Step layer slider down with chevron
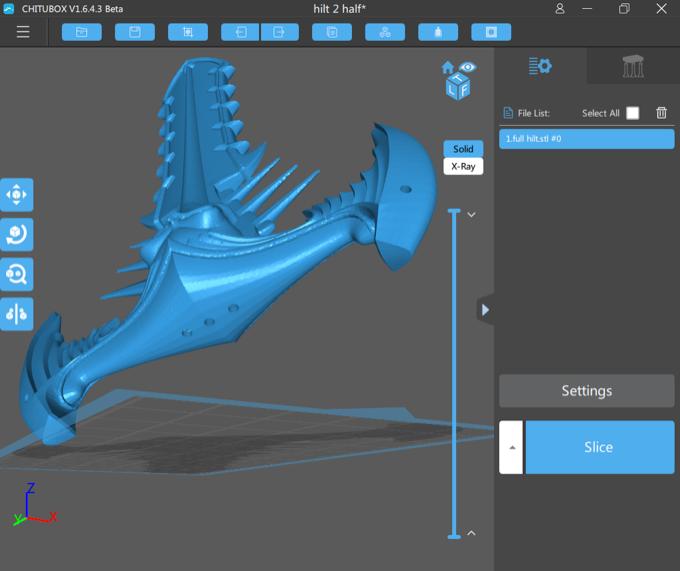Screen dimensions: 680x571 pos(471,215)
